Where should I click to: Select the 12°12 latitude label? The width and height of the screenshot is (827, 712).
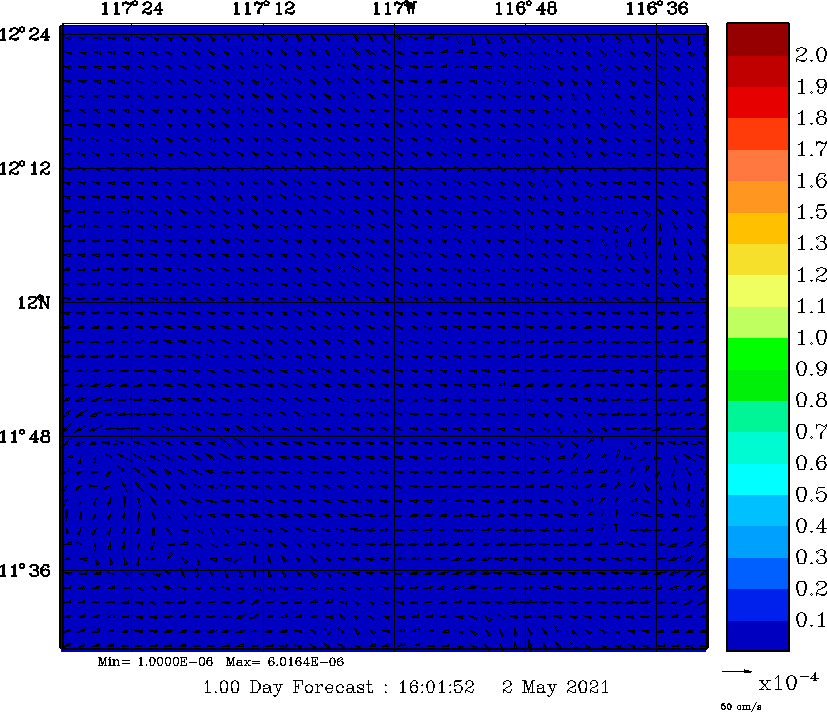(25, 169)
